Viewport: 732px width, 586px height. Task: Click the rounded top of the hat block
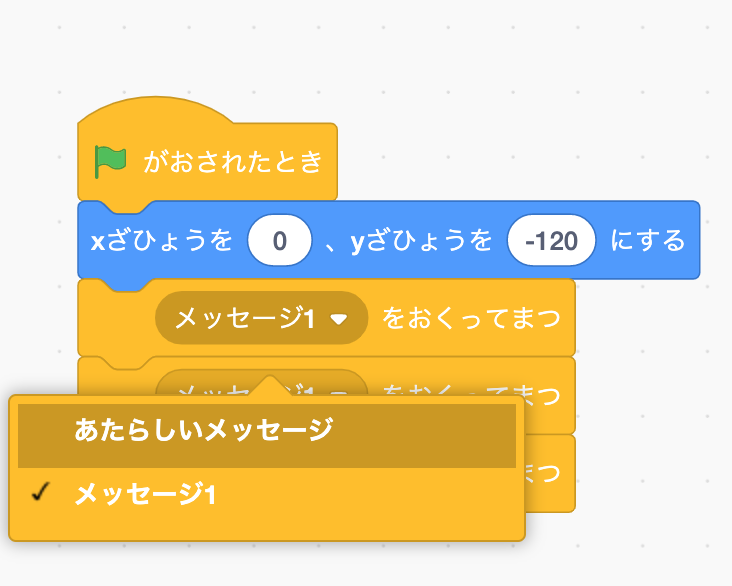155,111
